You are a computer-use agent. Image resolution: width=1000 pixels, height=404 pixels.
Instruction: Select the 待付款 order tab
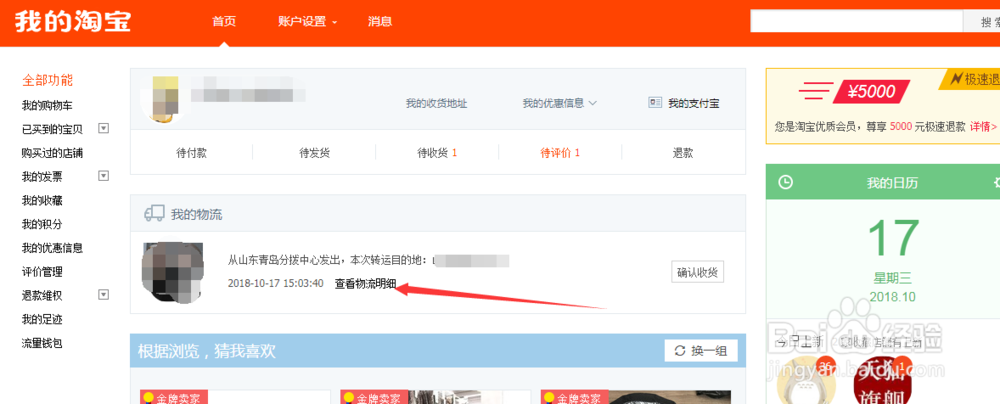click(x=191, y=153)
